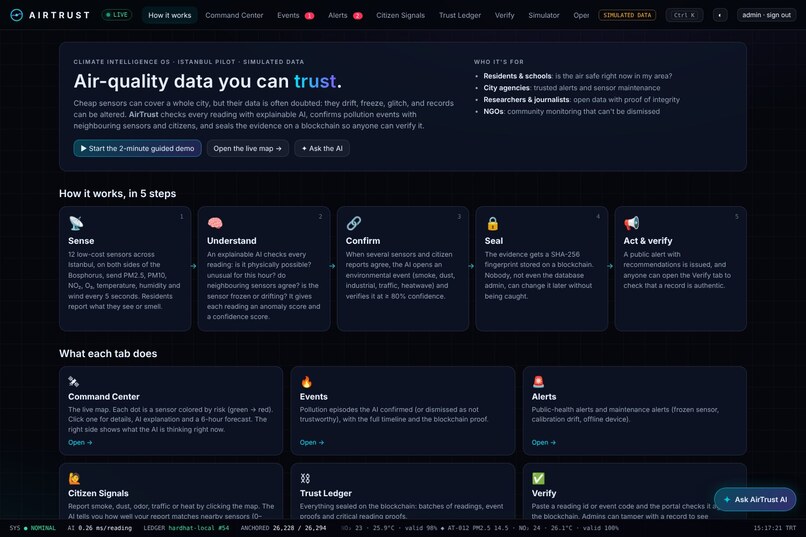This screenshot has width=806, height=537.
Task: Follow Open link under Events card
Action: pos(312,442)
